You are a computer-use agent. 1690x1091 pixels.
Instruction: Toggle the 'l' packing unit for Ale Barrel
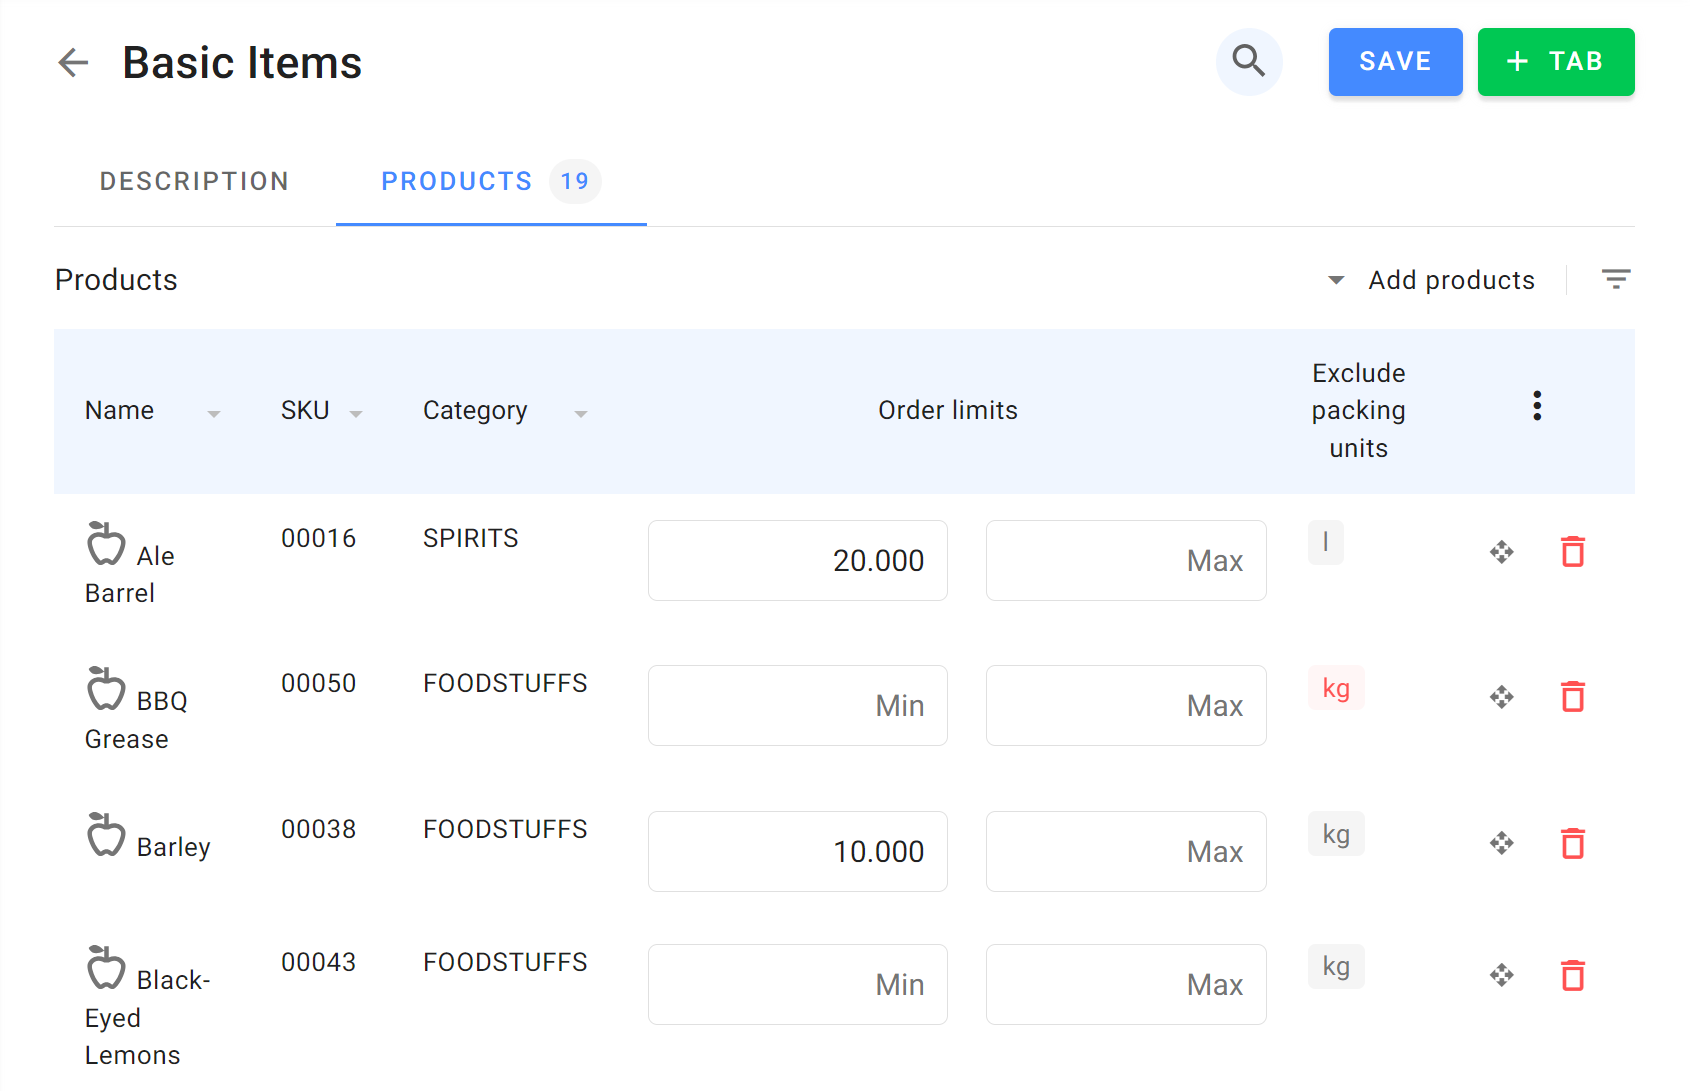click(x=1325, y=543)
